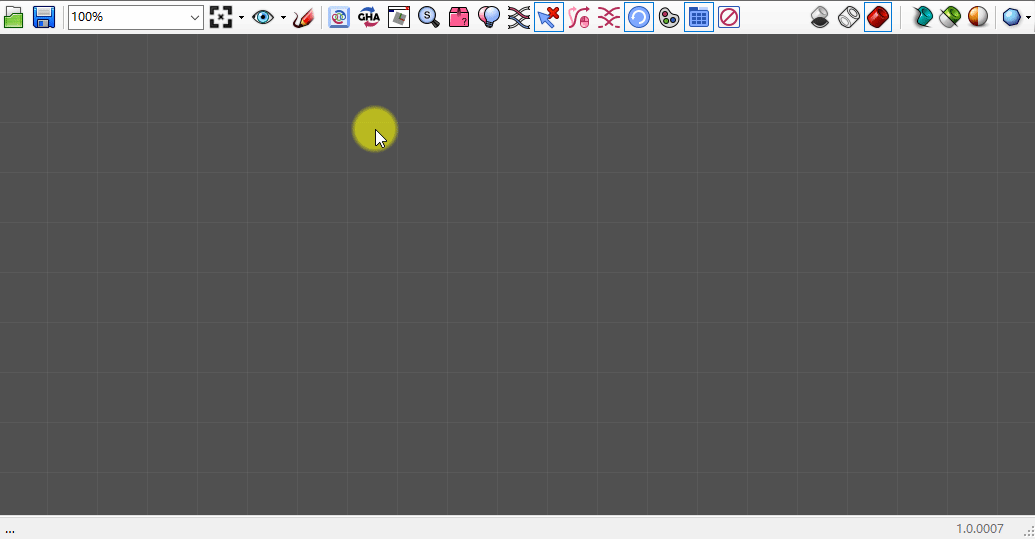Viewport: 1035px width, 539px height.
Task: Expand the mesh quality dropdown arrow
Action: (1029, 17)
